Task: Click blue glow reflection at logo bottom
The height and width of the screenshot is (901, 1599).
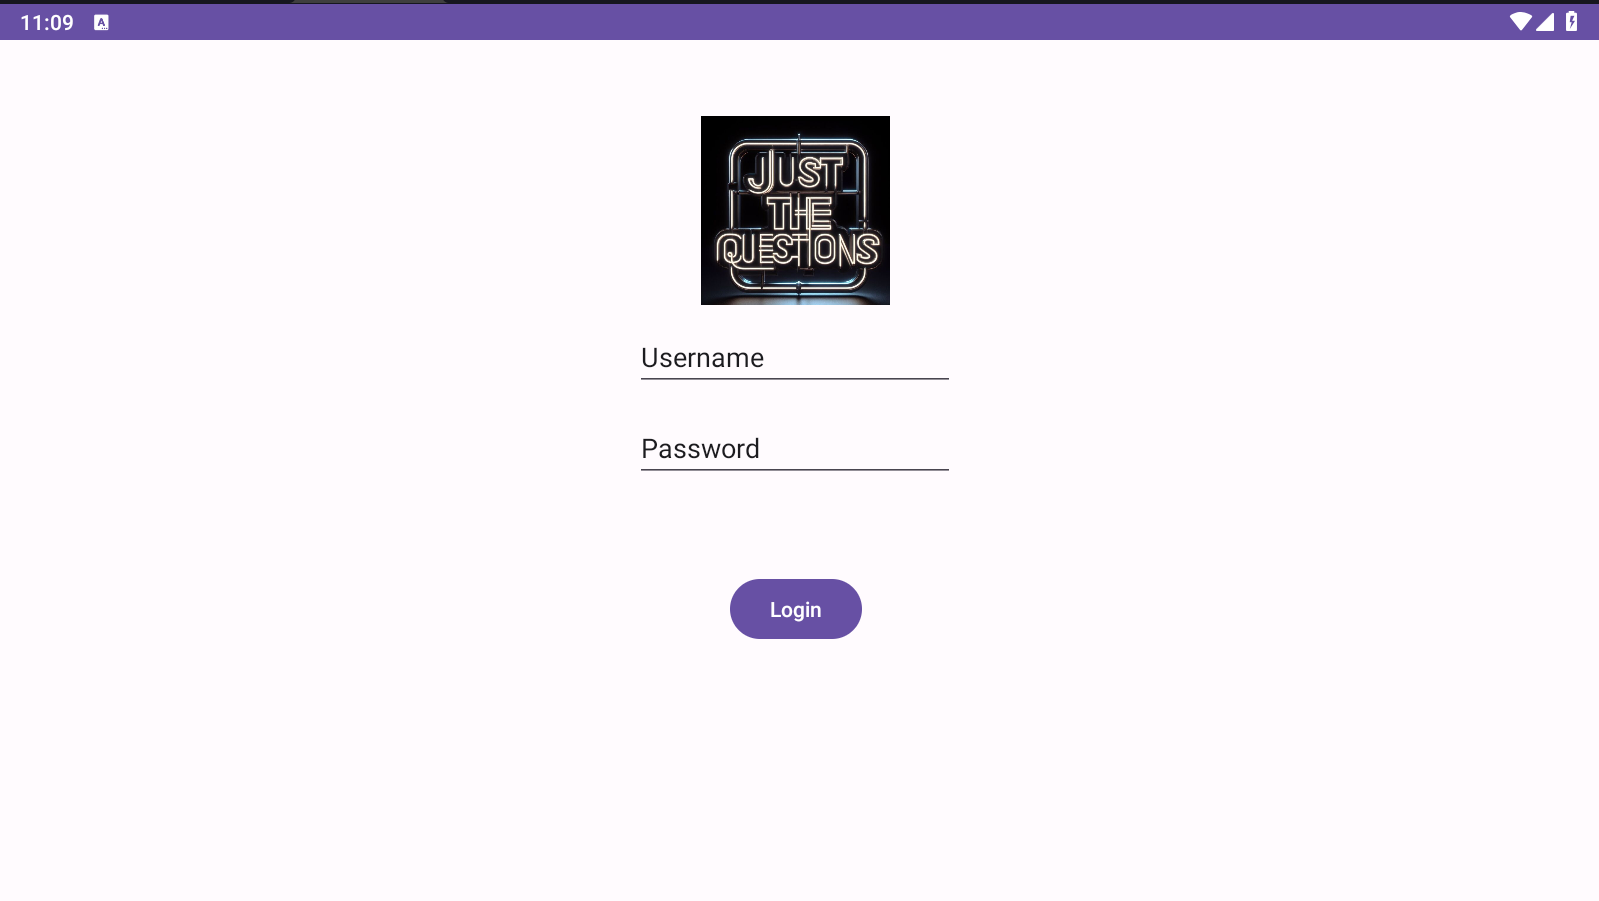Action: pyautogui.click(x=796, y=296)
